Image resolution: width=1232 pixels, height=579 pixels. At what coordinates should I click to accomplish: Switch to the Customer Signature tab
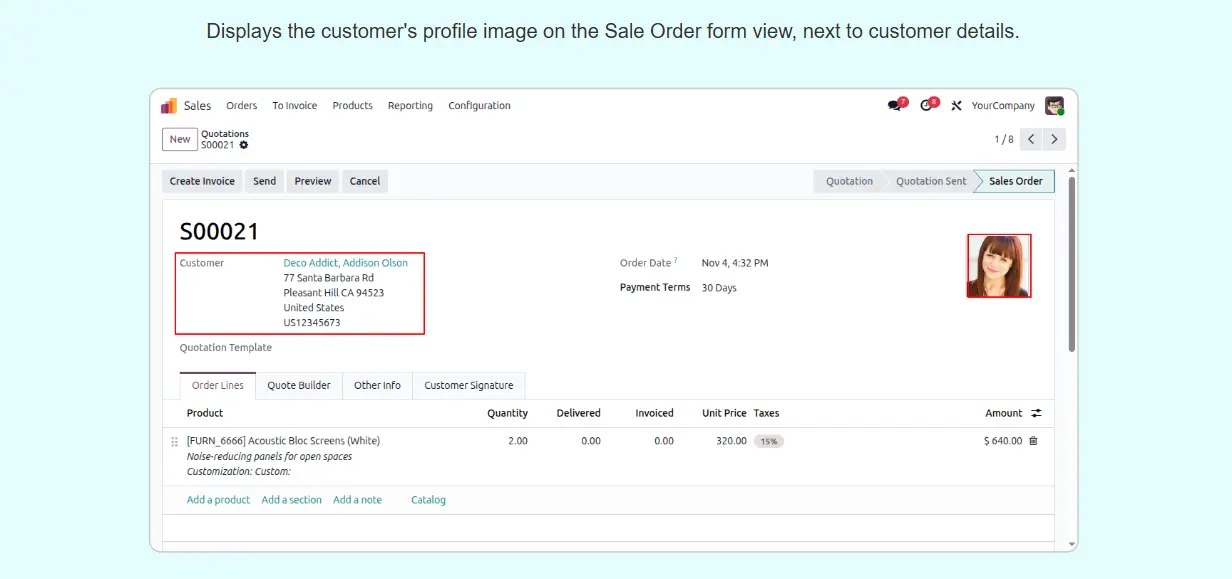point(468,386)
